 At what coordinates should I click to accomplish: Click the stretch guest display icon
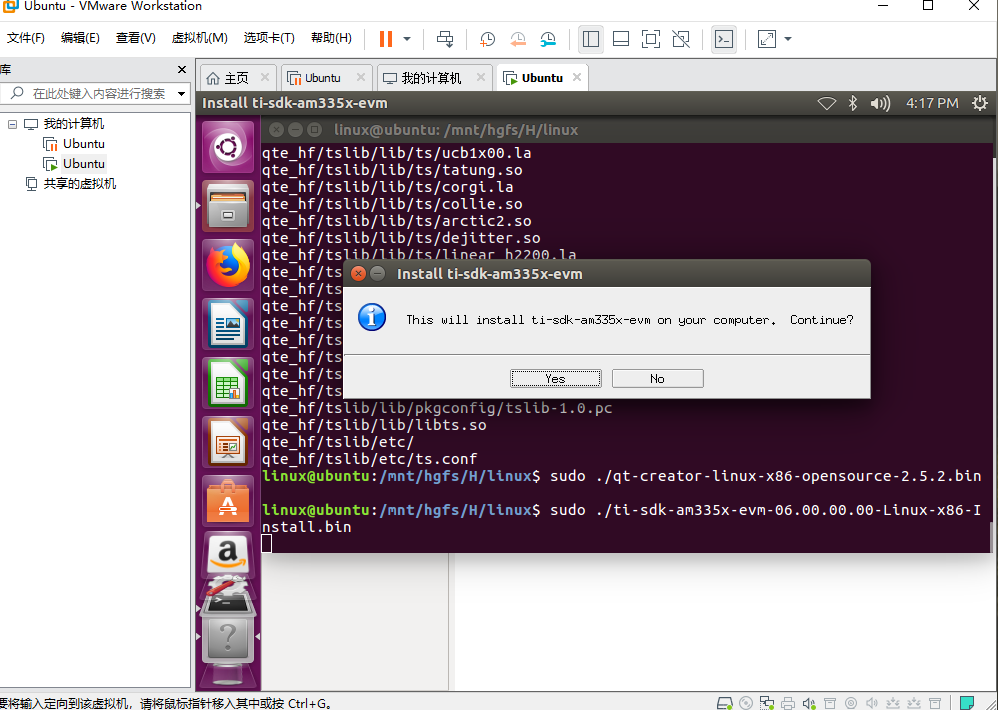767,39
